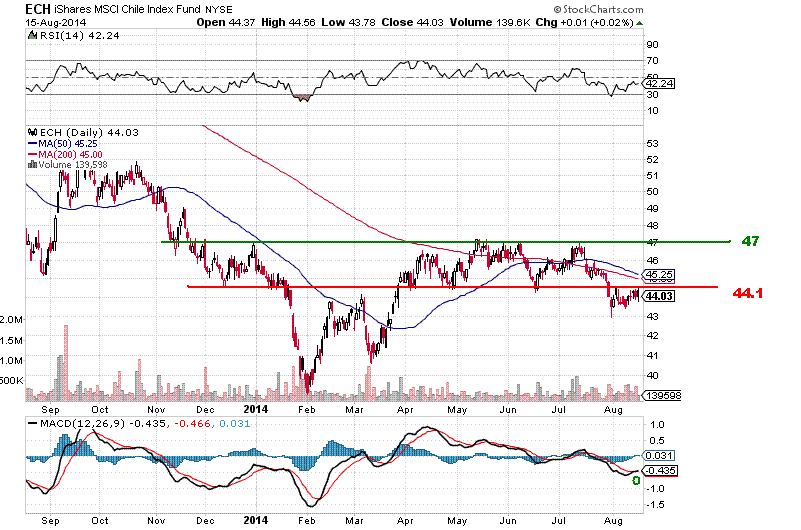
Task: Click the 50 label on the price axis
Action: click(652, 192)
